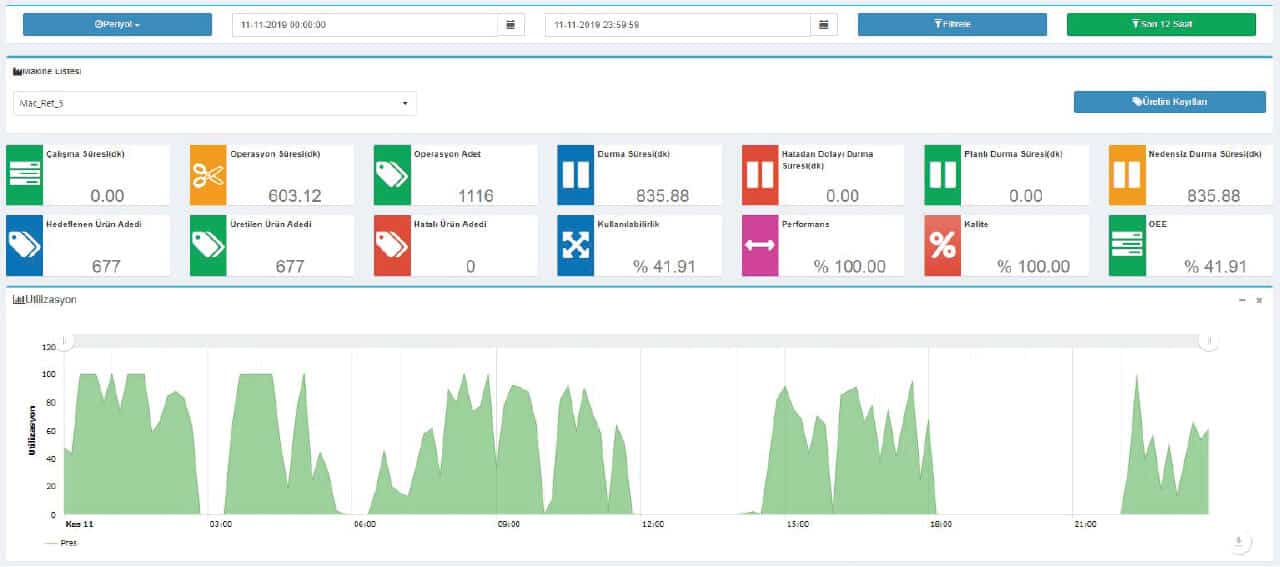Click the expand arrows icon on Kullanılabilirlik card
The height and width of the screenshot is (567, 1280).
576,246
